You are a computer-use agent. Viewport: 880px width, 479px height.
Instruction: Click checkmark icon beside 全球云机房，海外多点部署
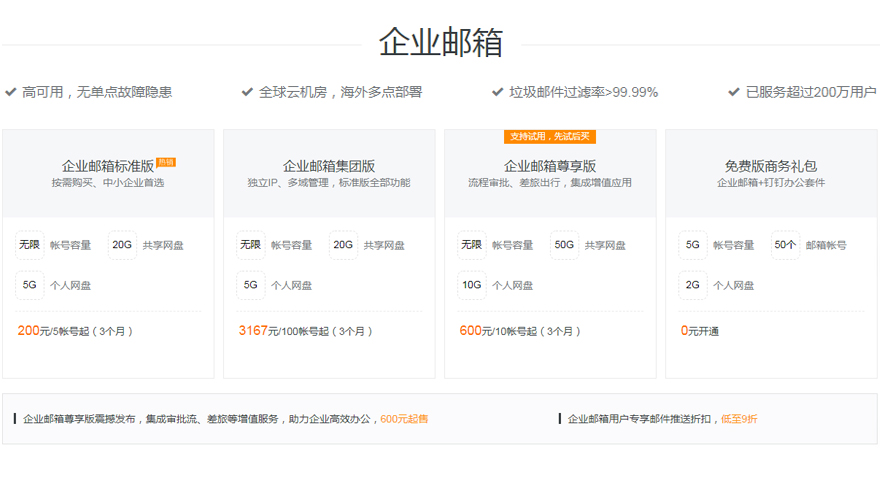point(247,92)
